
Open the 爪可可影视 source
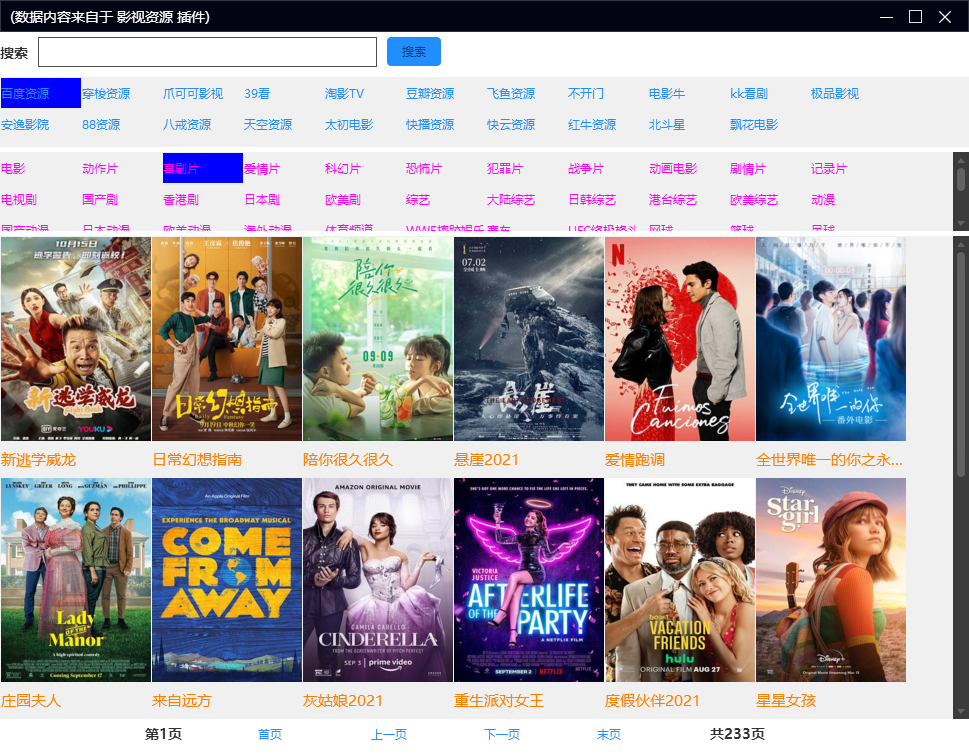point(193,93)
